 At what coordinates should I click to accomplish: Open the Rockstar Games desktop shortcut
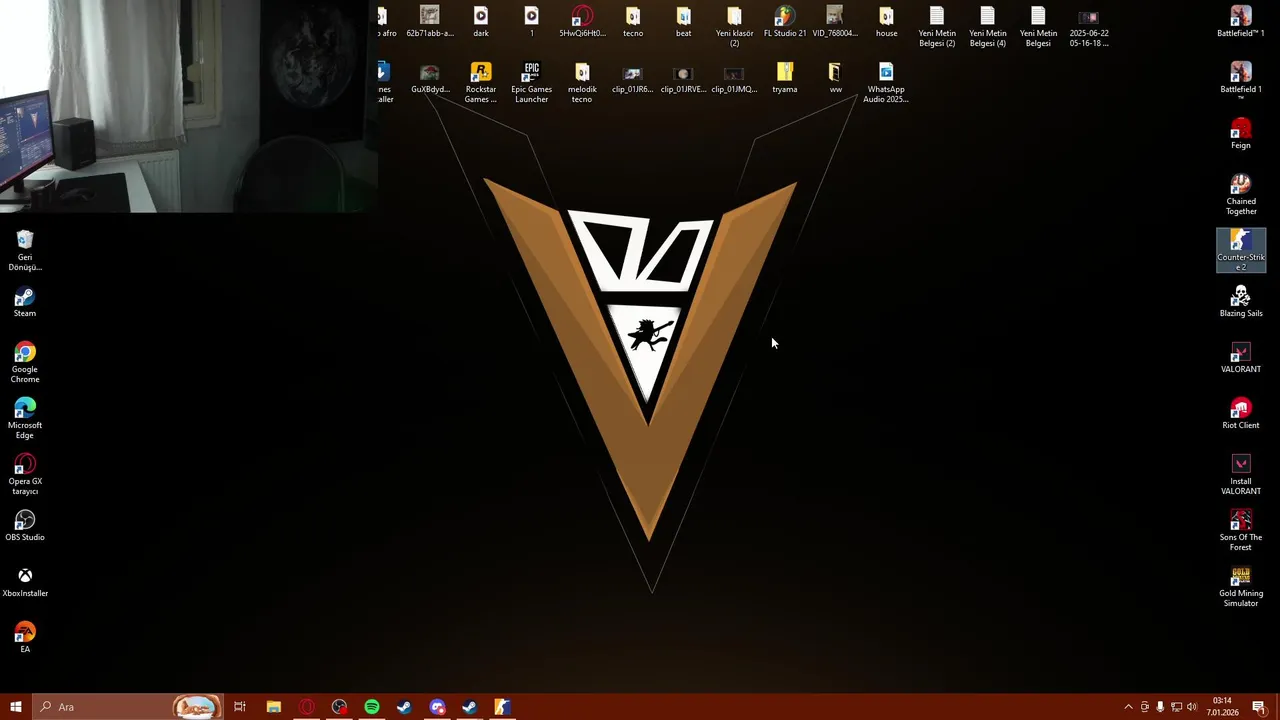coord(481,82)
